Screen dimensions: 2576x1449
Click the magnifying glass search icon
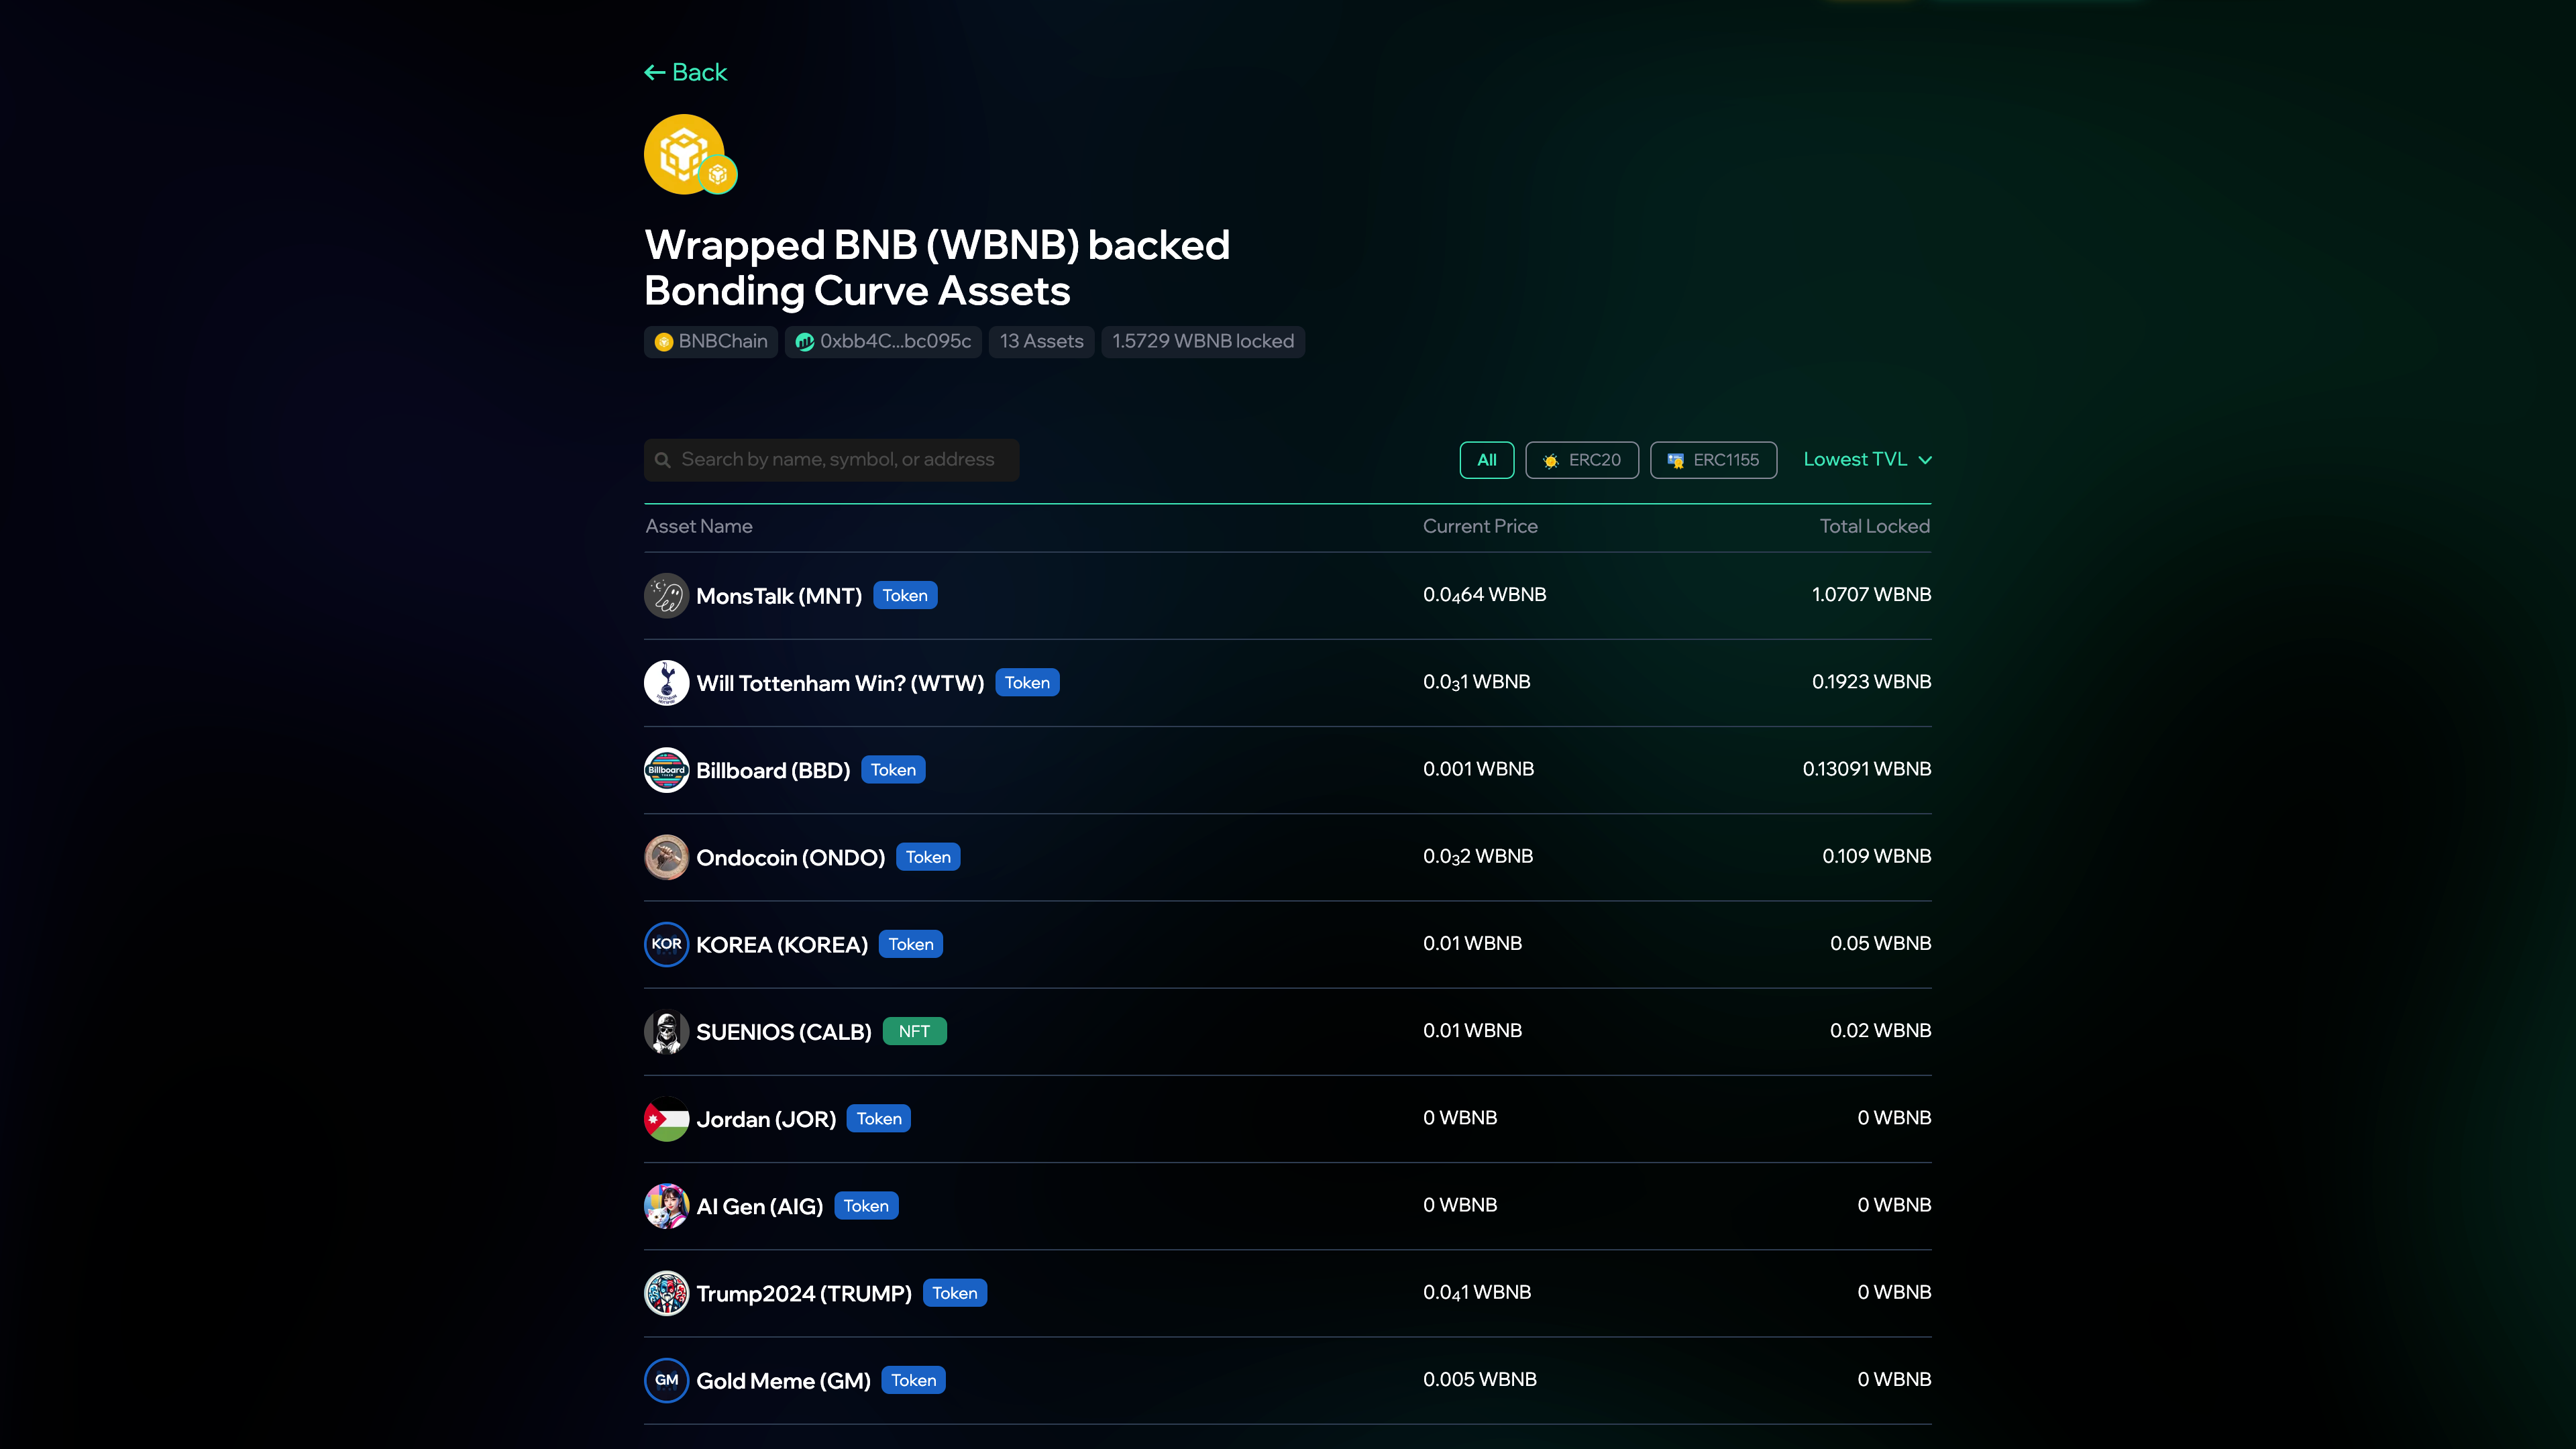(663, 460)
